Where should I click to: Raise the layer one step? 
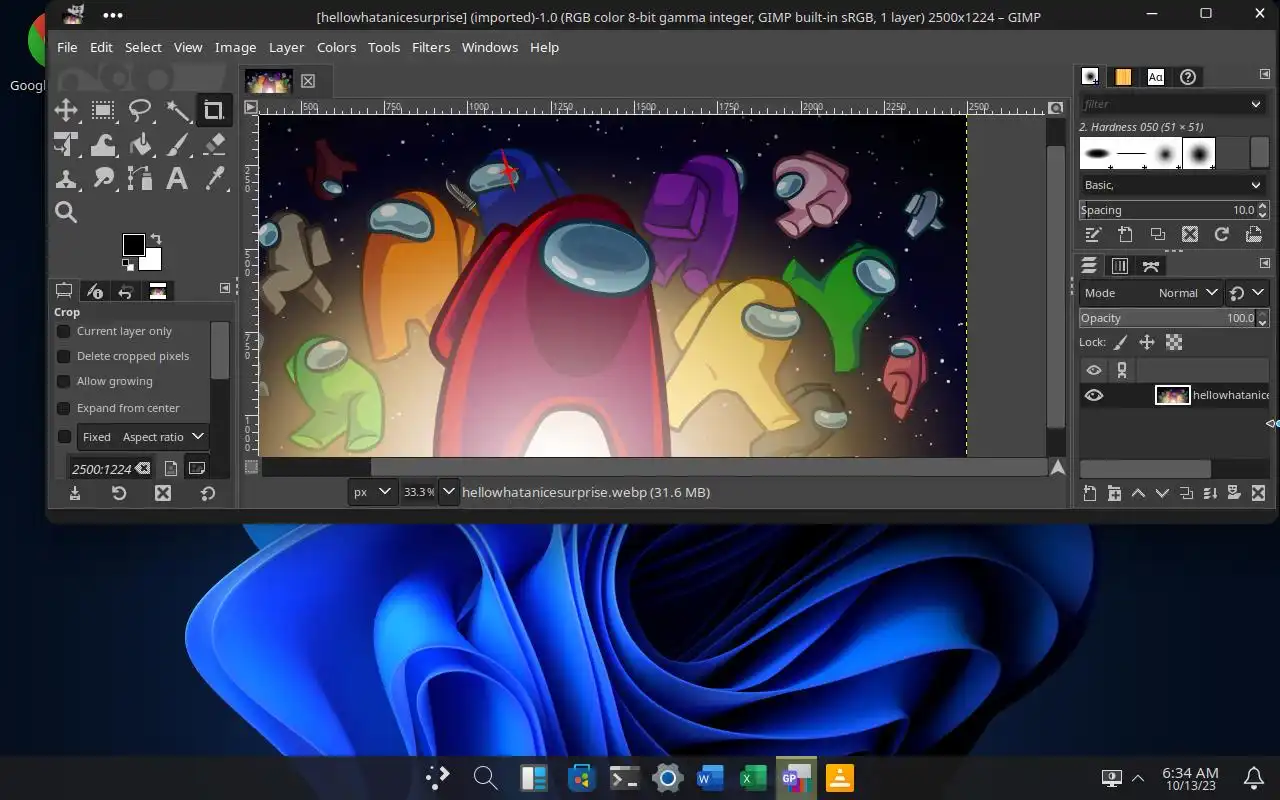(1138, 493)
